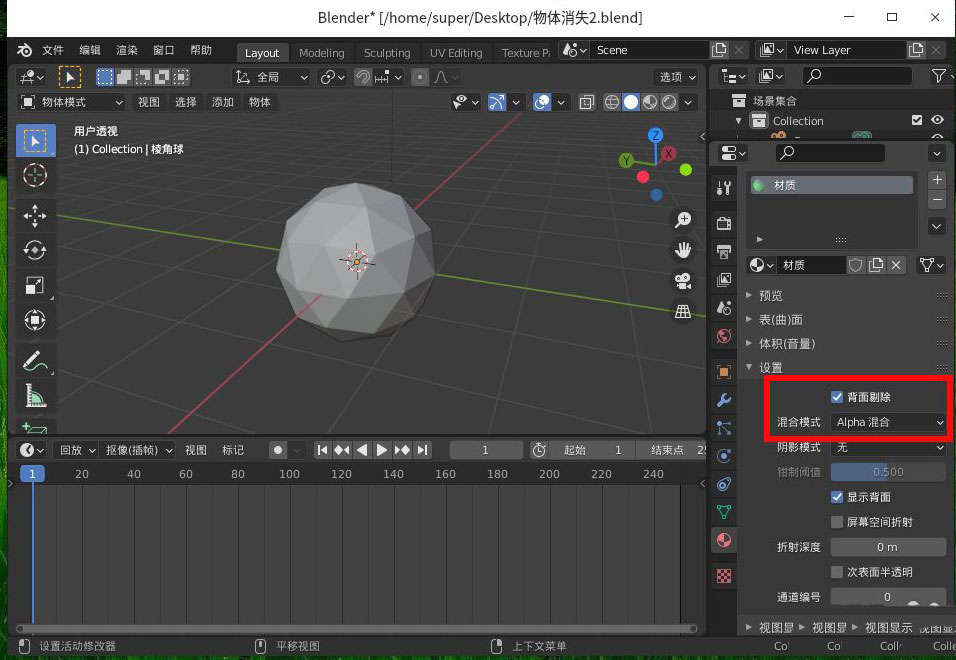
Task: Adjust the 钳制阈值 0.500 slider
Action: pos(888,472)
